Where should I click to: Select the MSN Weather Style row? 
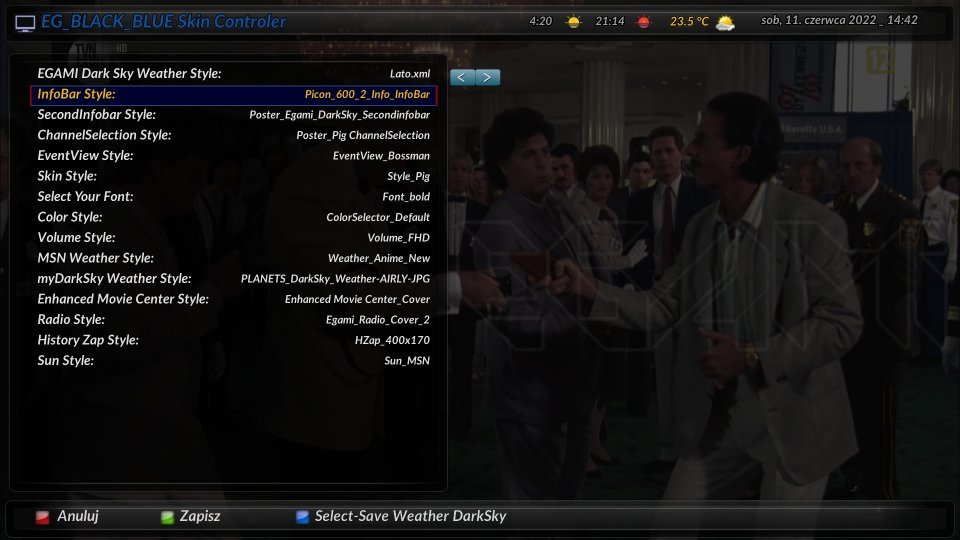coord(233,258)
